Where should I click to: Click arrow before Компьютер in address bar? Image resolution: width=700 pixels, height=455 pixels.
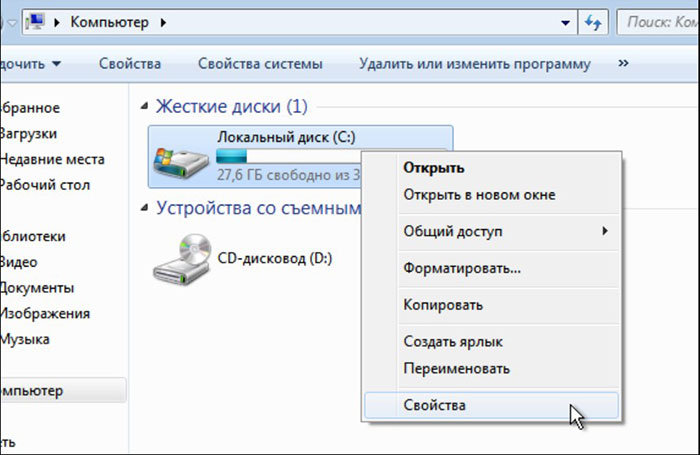pyautogui.click(x=57, y=22)
